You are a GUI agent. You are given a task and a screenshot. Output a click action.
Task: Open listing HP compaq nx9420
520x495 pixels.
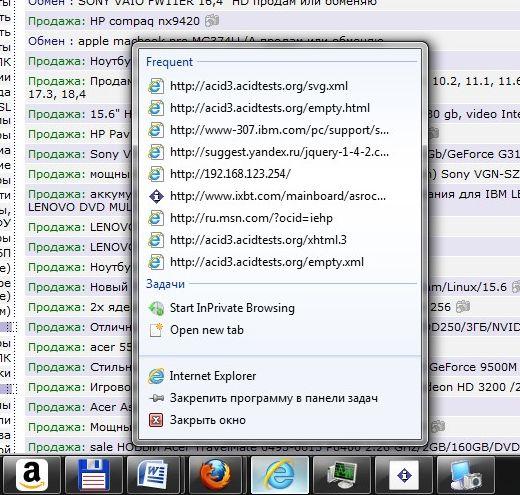pos(145,21)
